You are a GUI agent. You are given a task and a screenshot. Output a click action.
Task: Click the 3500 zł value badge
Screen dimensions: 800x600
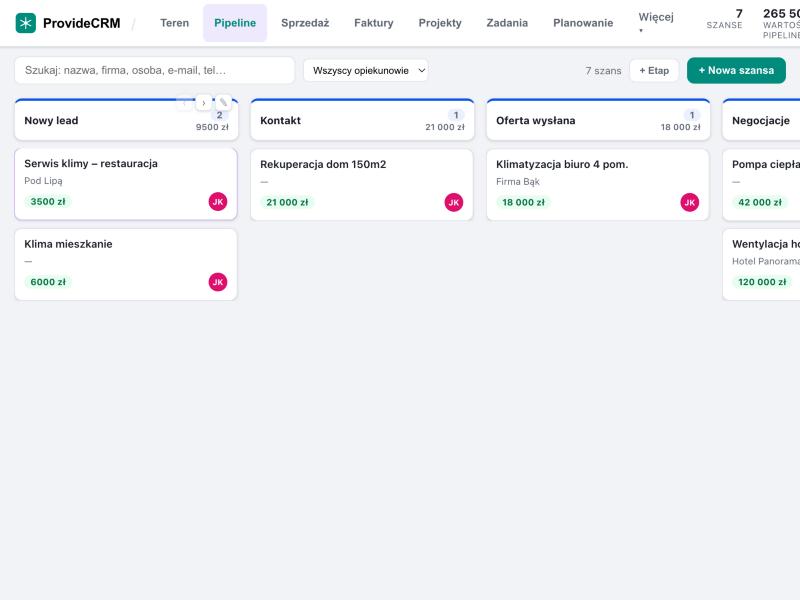pos(48,202)
